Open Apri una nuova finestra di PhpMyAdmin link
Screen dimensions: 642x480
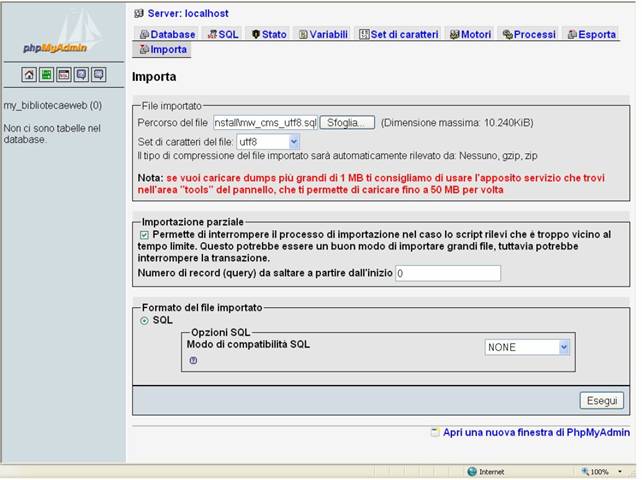pyautogui.click(x=536, y=432)
